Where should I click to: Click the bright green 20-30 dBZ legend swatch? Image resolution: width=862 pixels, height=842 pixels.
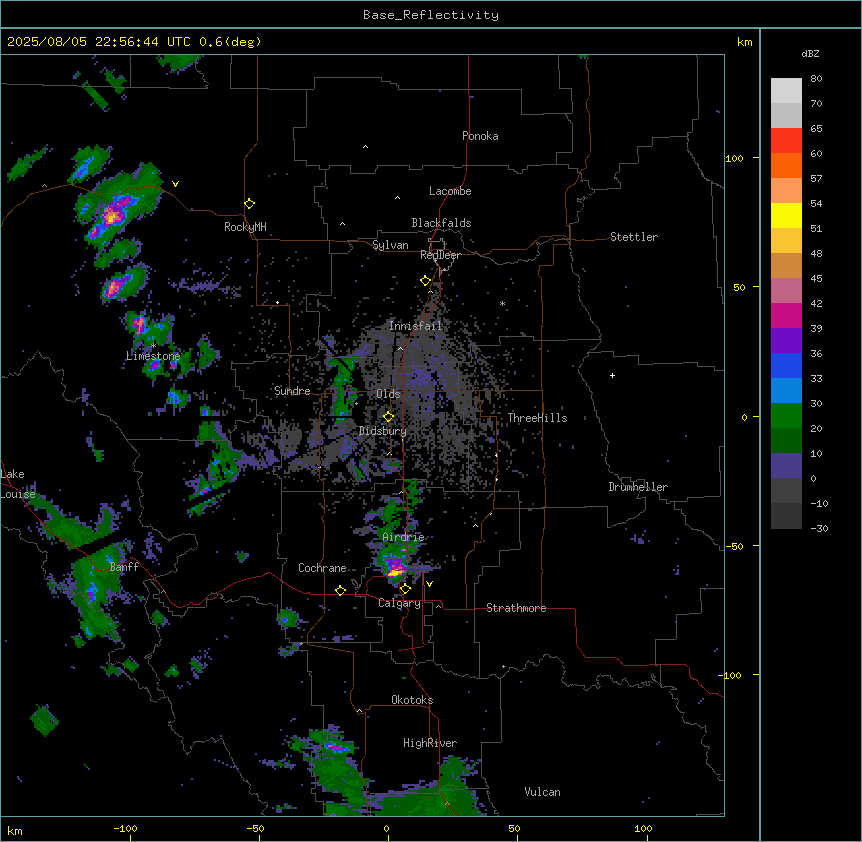point(786,416)
